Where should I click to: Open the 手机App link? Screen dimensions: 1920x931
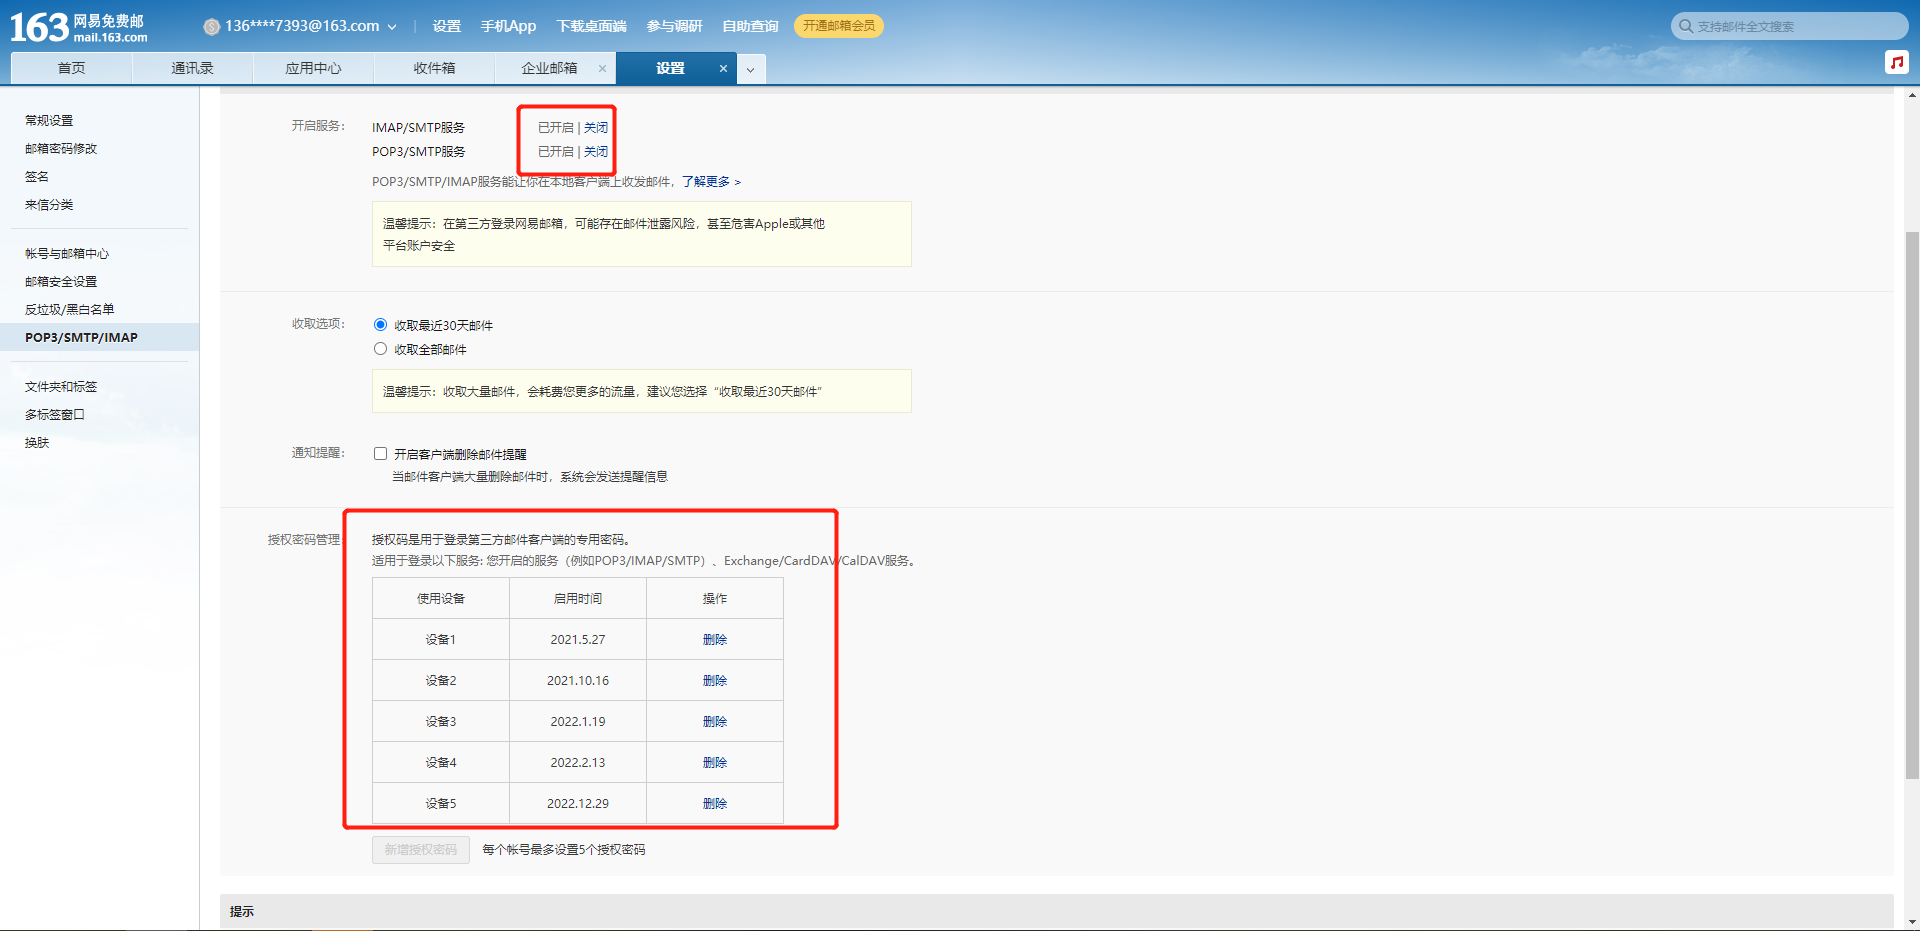tap(508, 26)
